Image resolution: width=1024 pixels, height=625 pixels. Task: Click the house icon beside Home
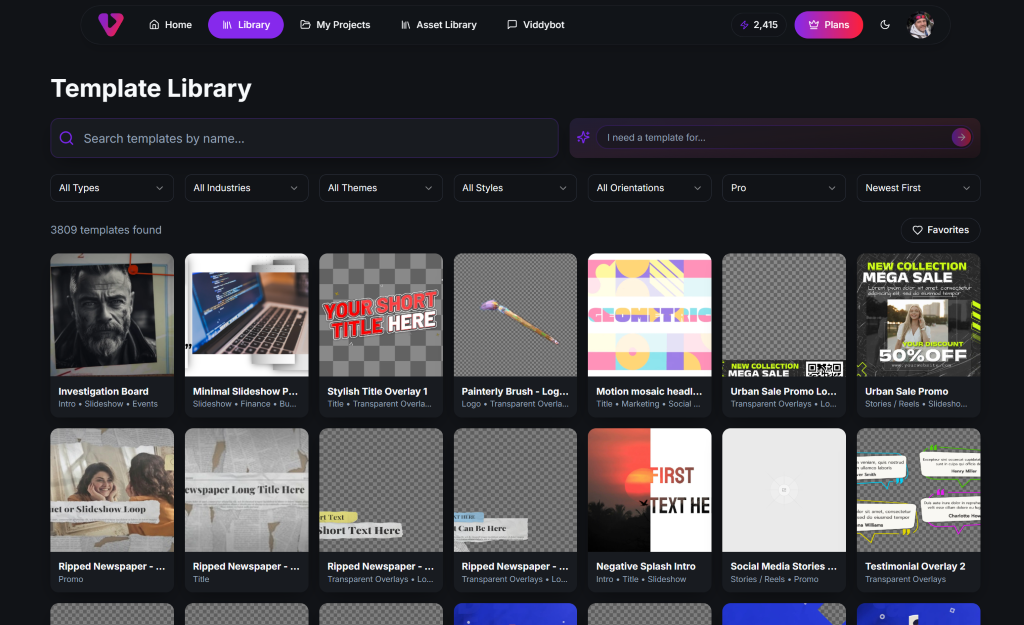pos(154,25)
